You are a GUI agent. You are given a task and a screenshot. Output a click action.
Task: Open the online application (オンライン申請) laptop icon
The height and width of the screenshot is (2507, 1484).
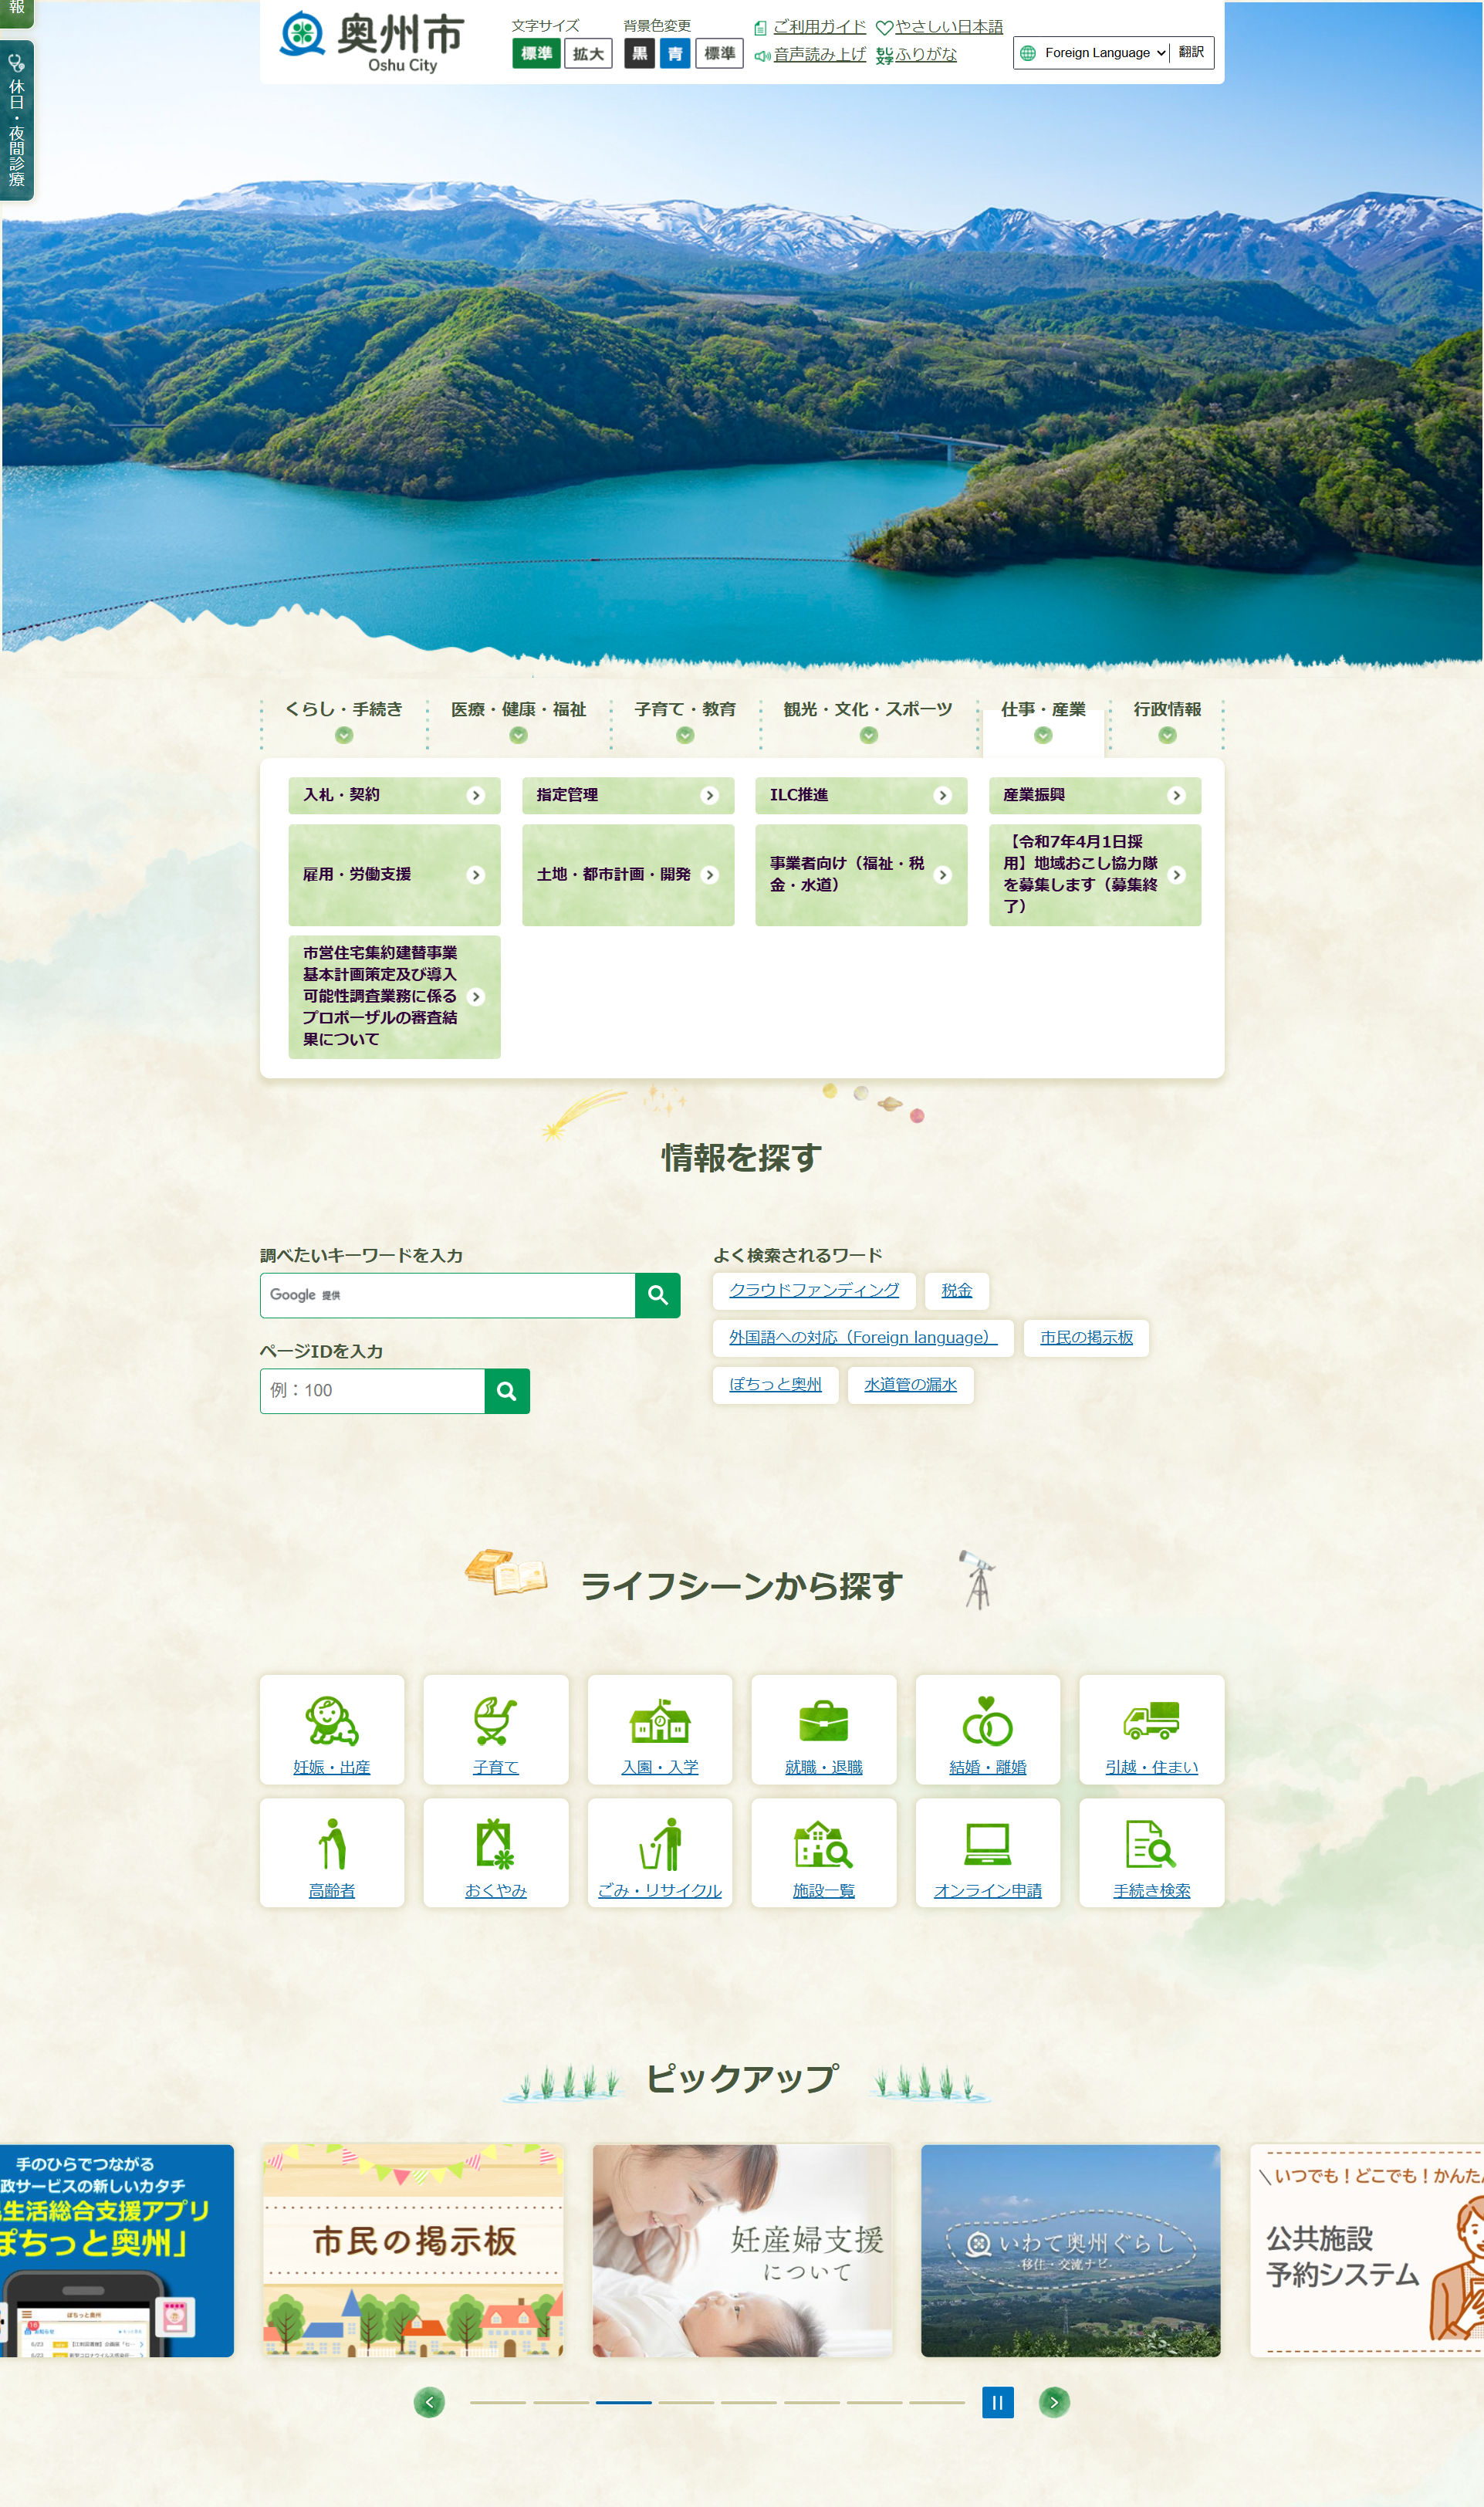click(987, 1844)
